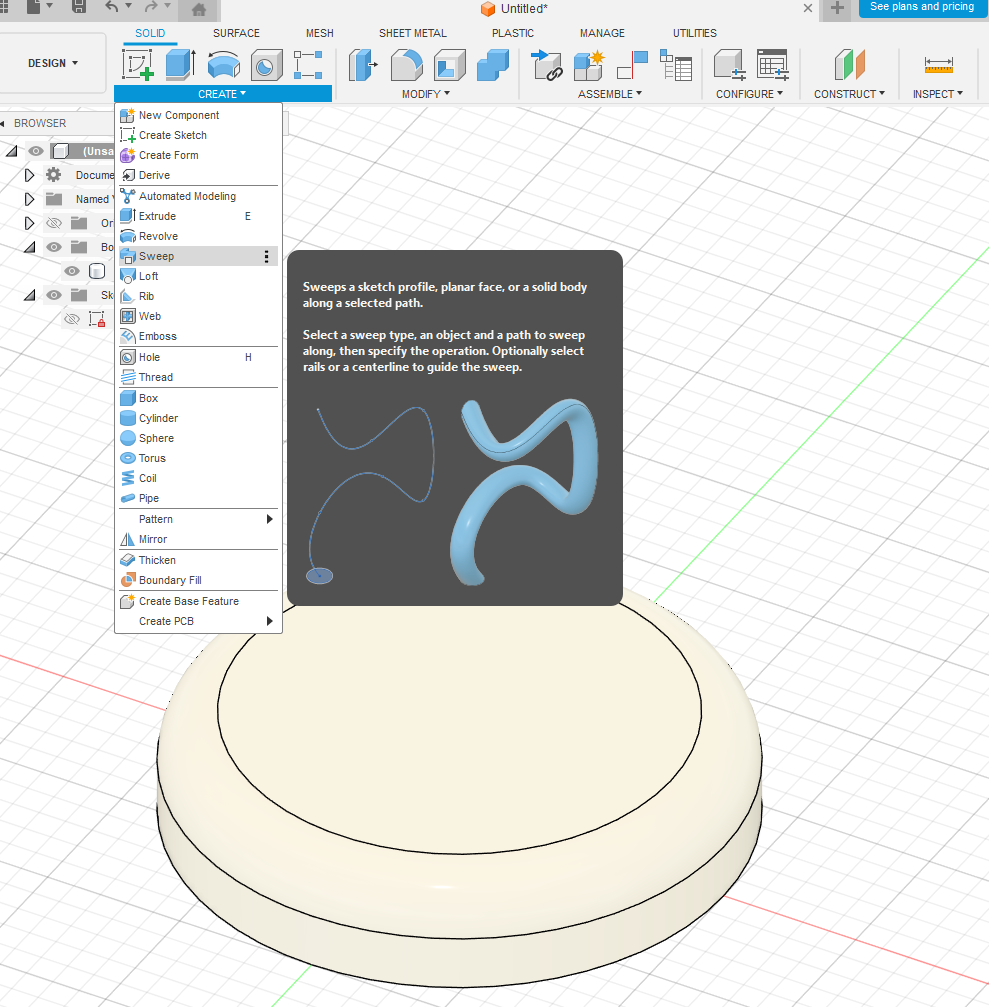
Task: Open the Pattern submenu arrow
Action: click(269, 519)
